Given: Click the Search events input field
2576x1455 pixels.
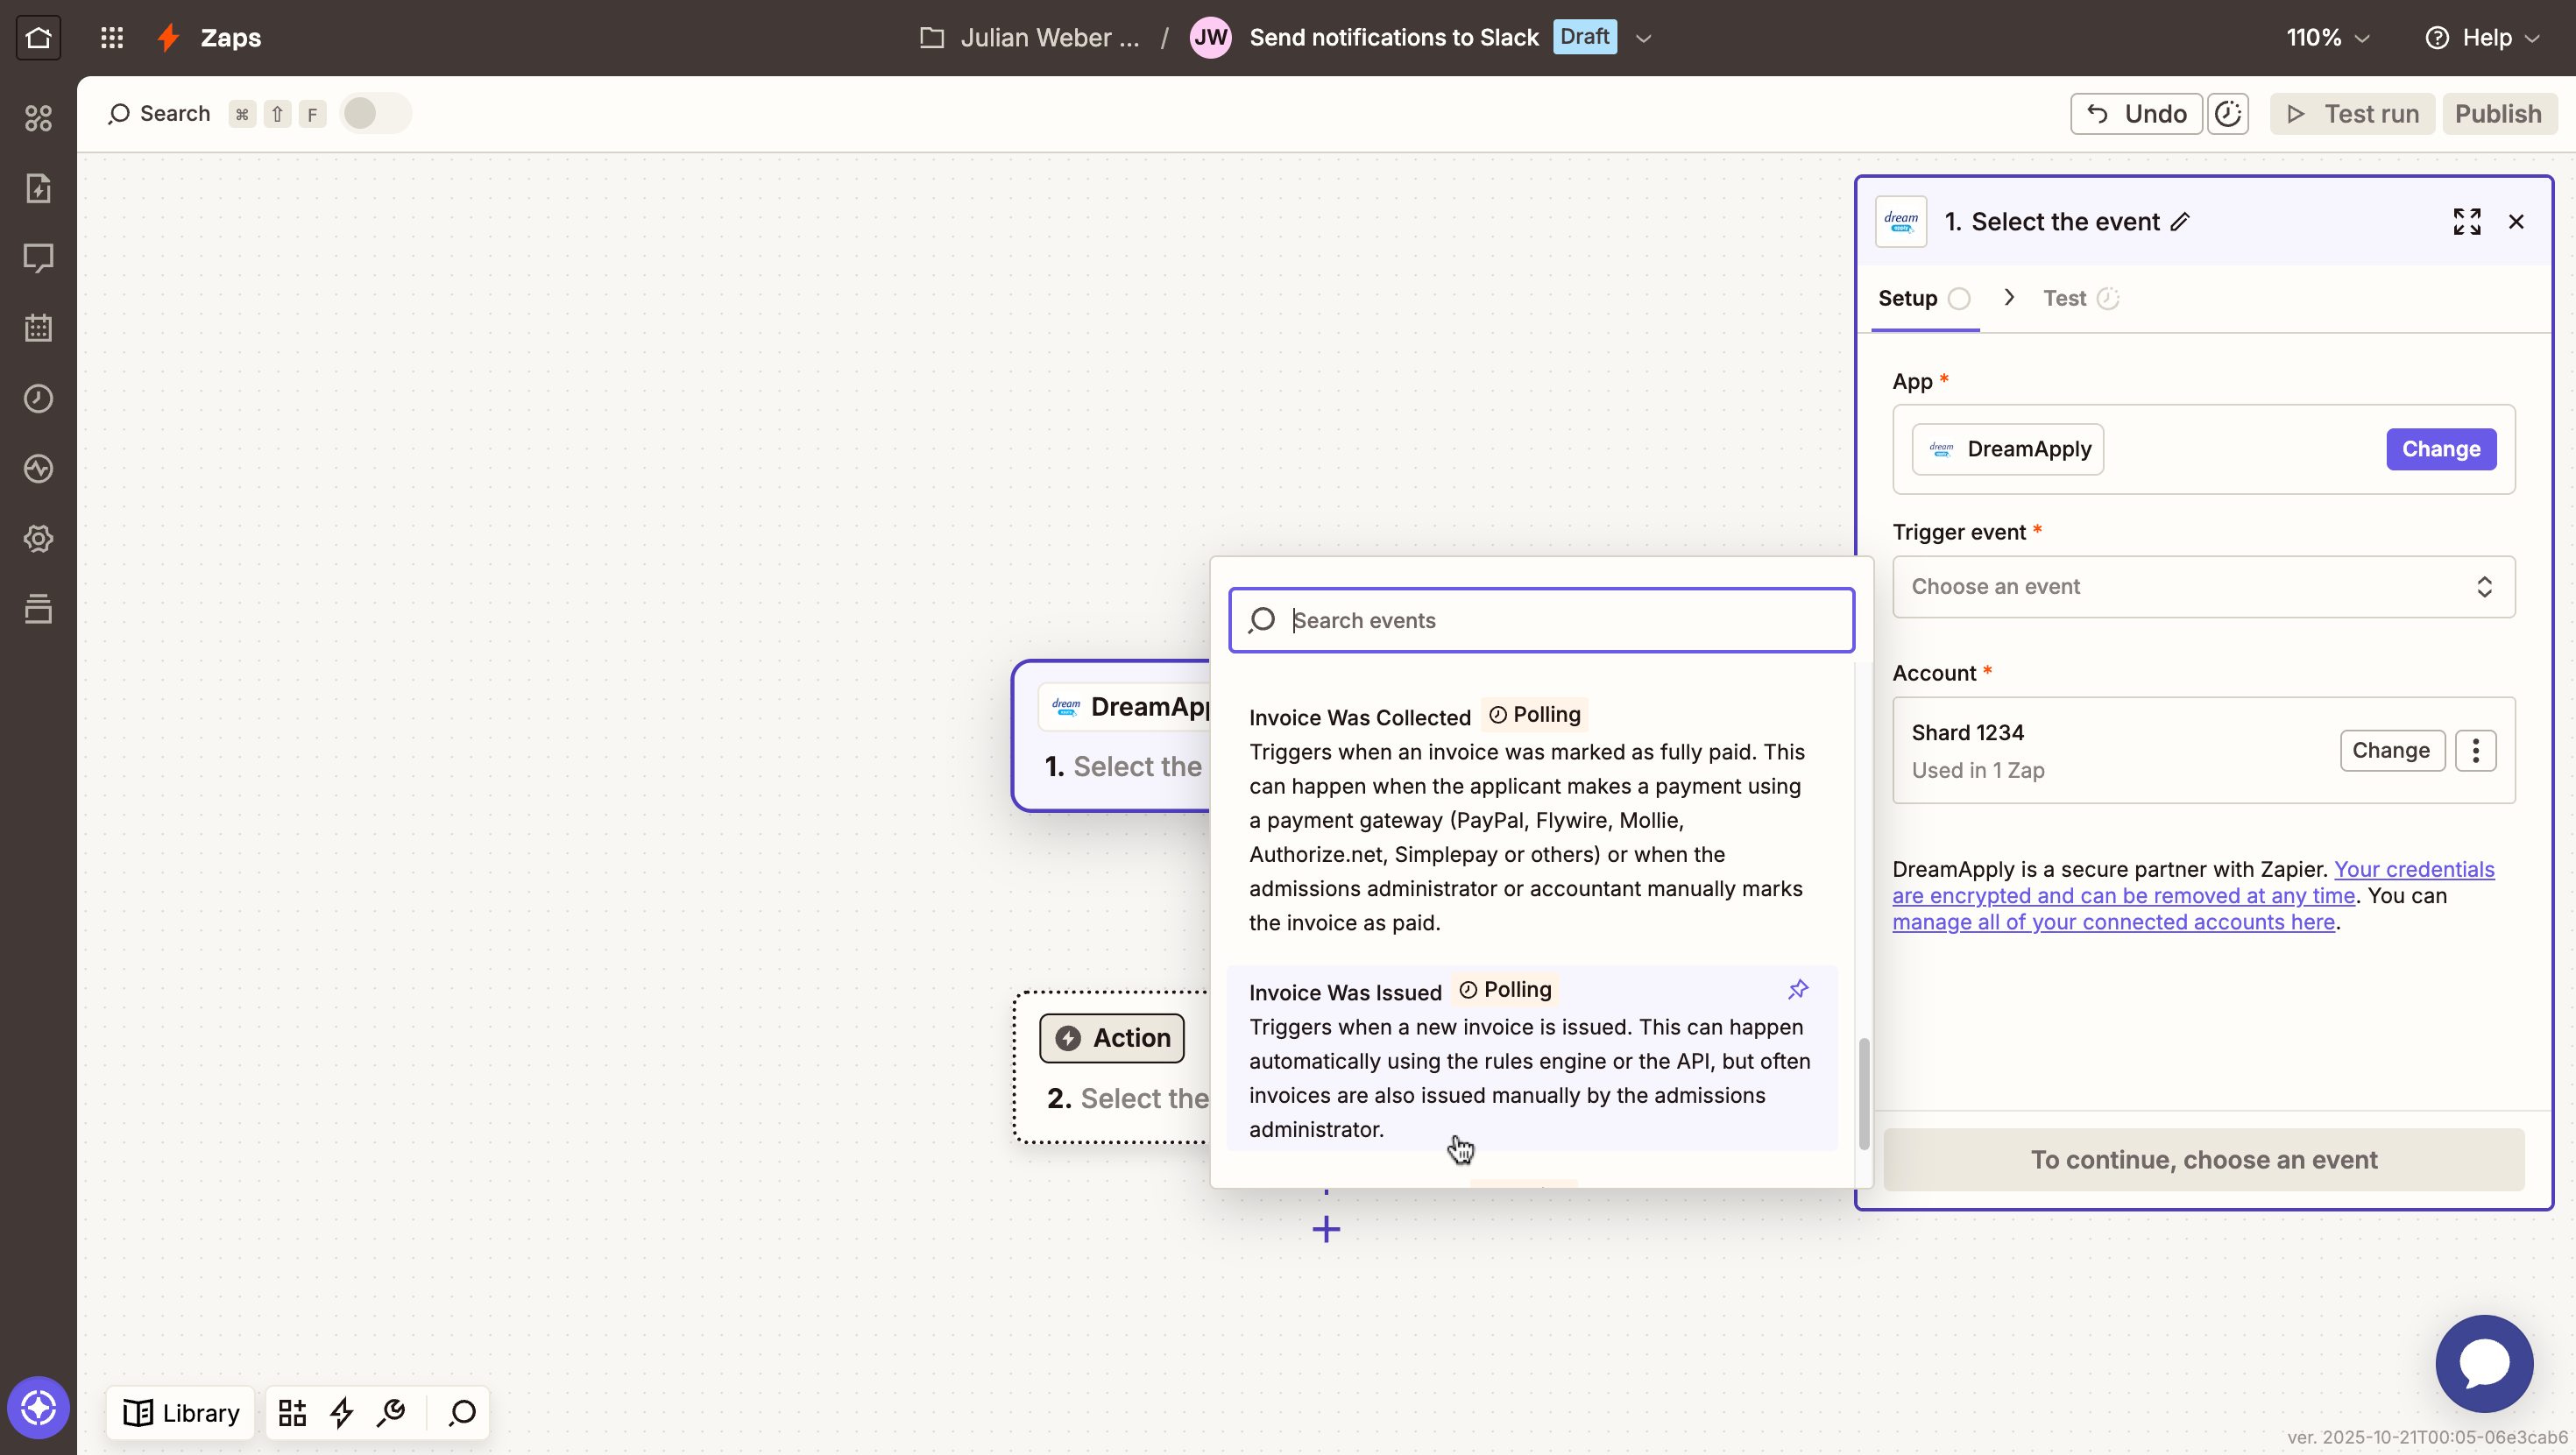Looking at the screenshot, I should [1541, 620].
